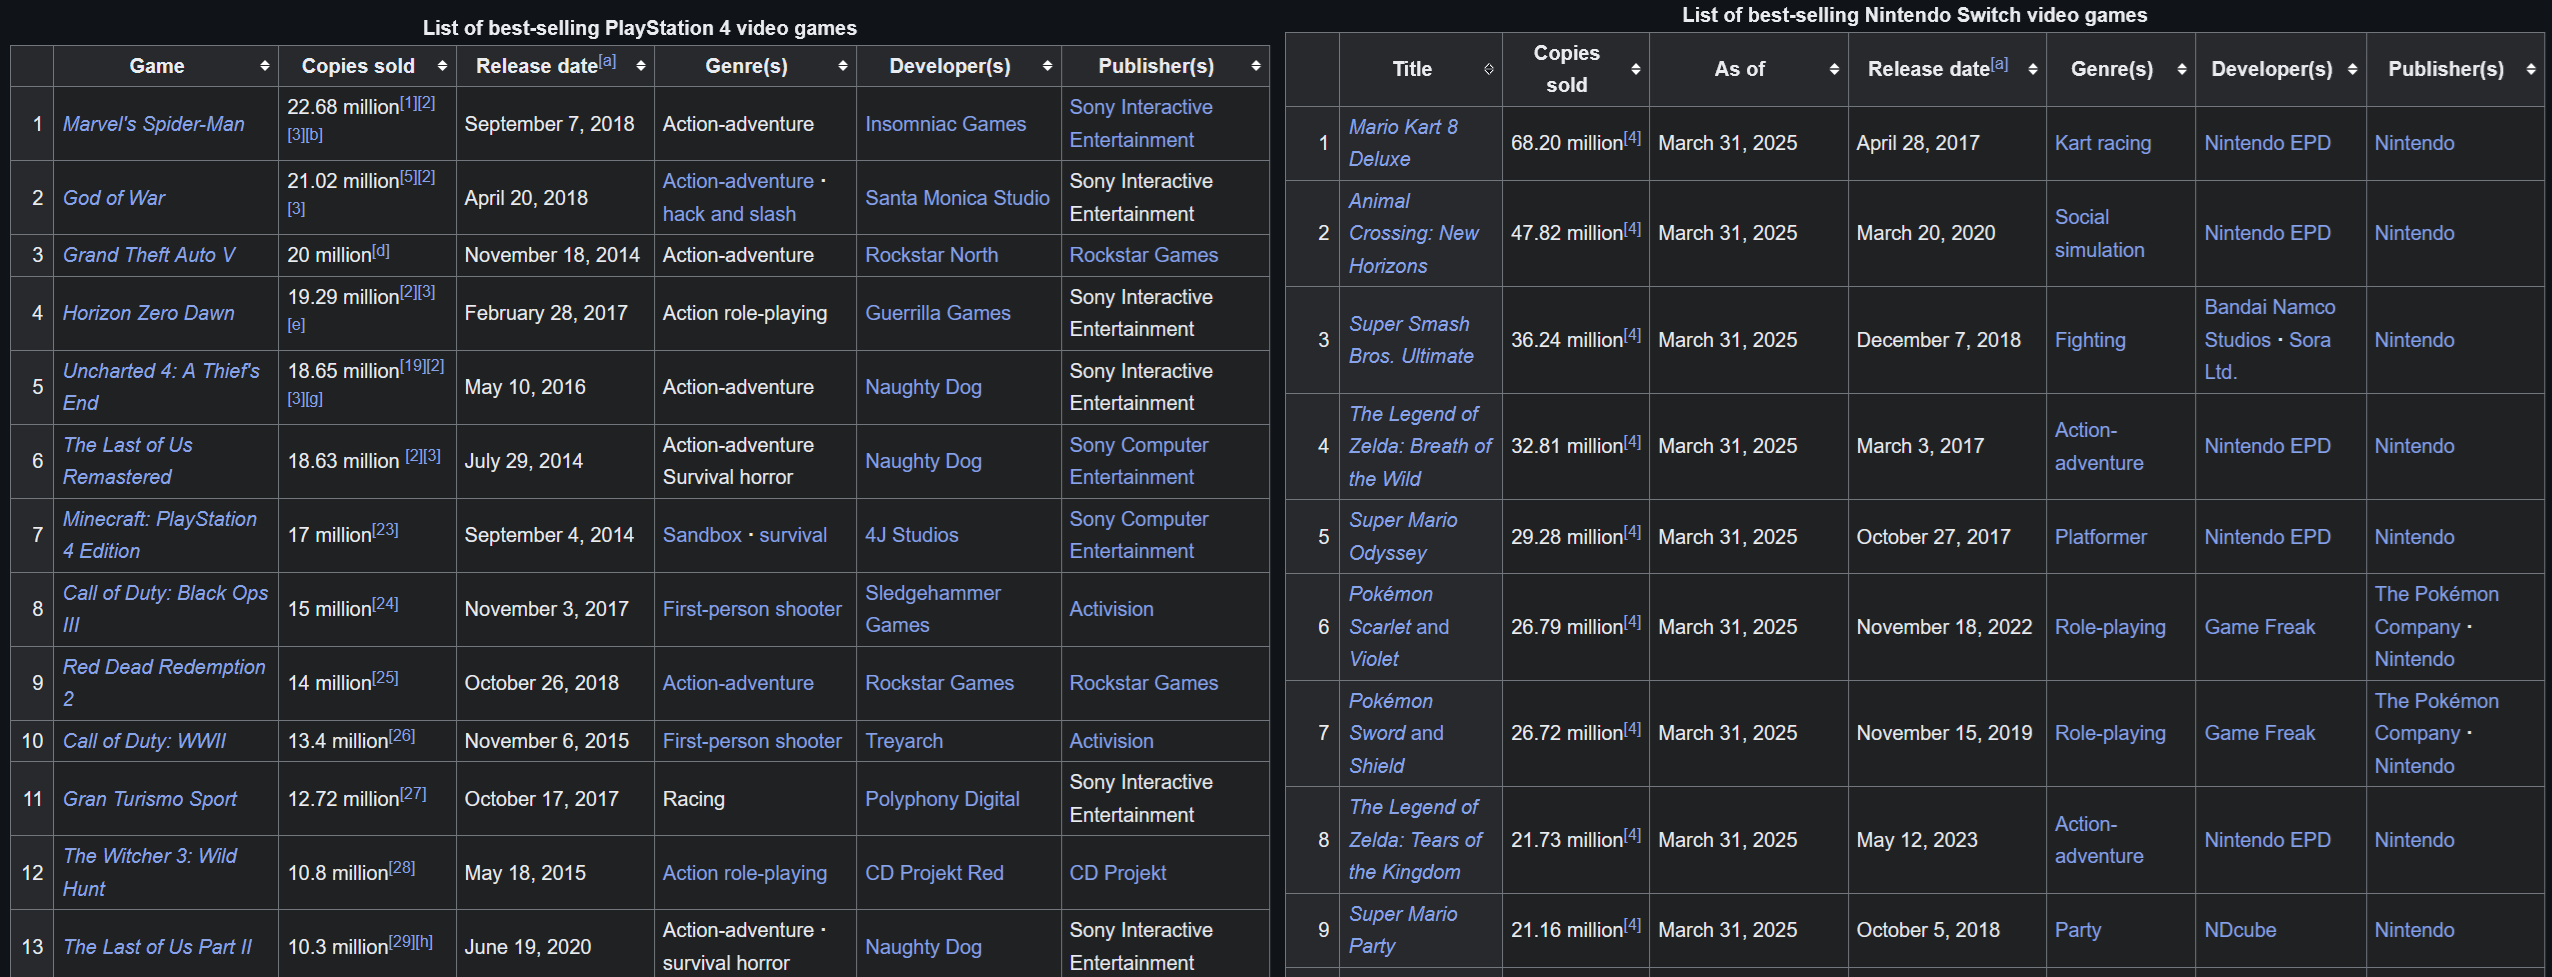Open The Last of Us Part II link
The height and width of the screenshot is (977, 2552).
tap(157, 947)
